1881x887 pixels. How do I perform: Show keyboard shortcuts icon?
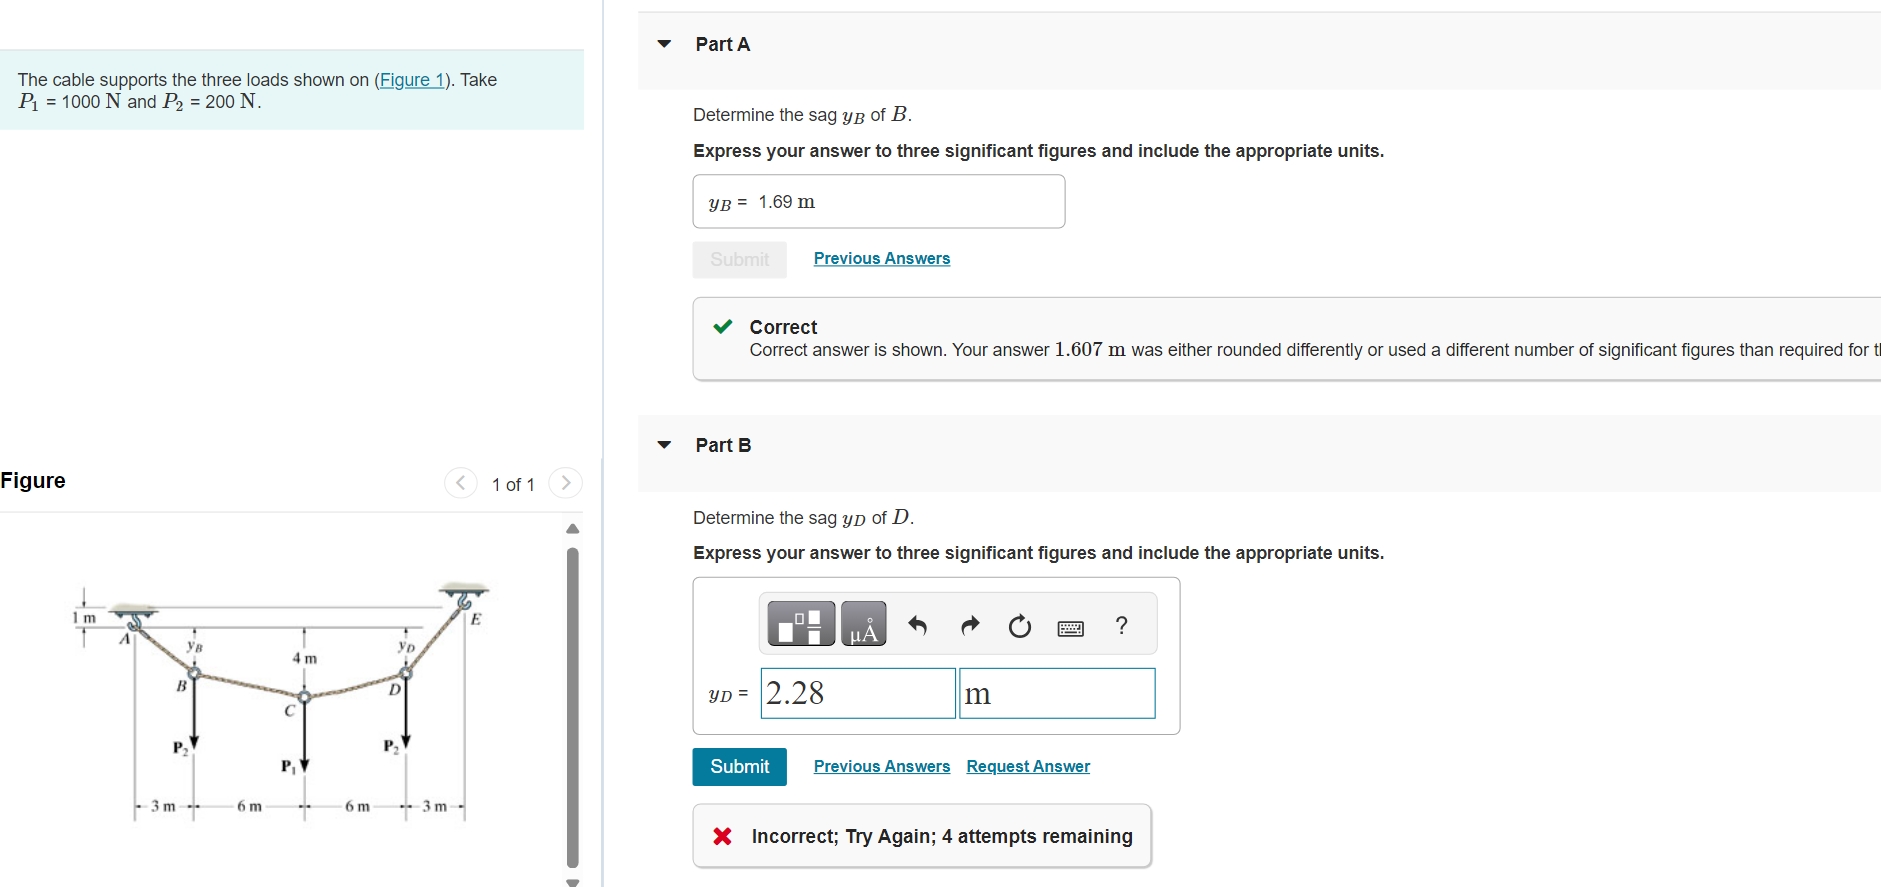click(x=1070, y=628)
